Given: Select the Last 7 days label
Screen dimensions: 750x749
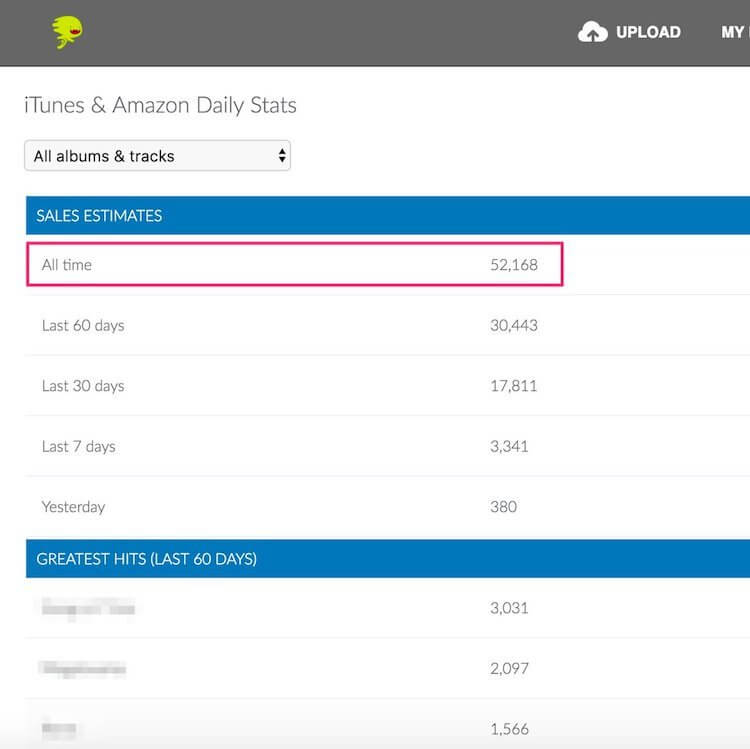Looking at the screenshot, I should (x=78, y=446).
